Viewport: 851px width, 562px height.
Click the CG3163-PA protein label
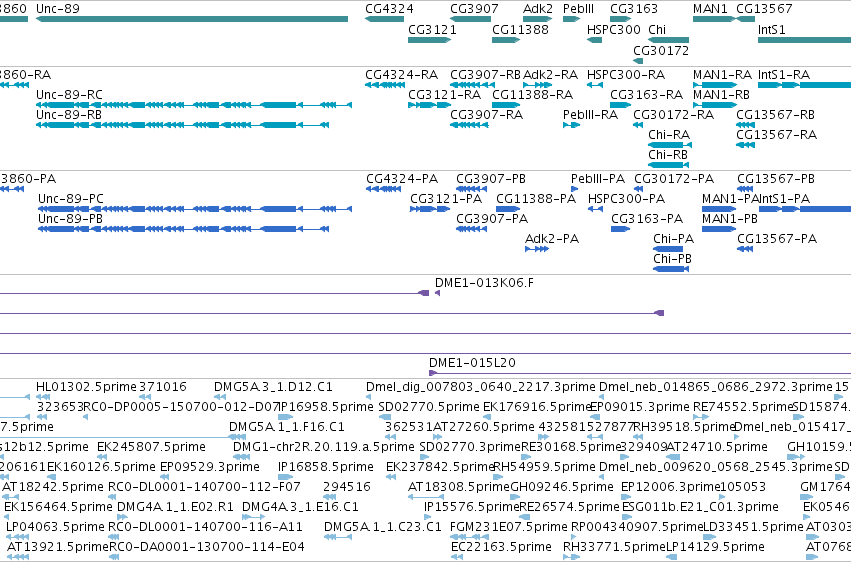[x=647, y=219]
